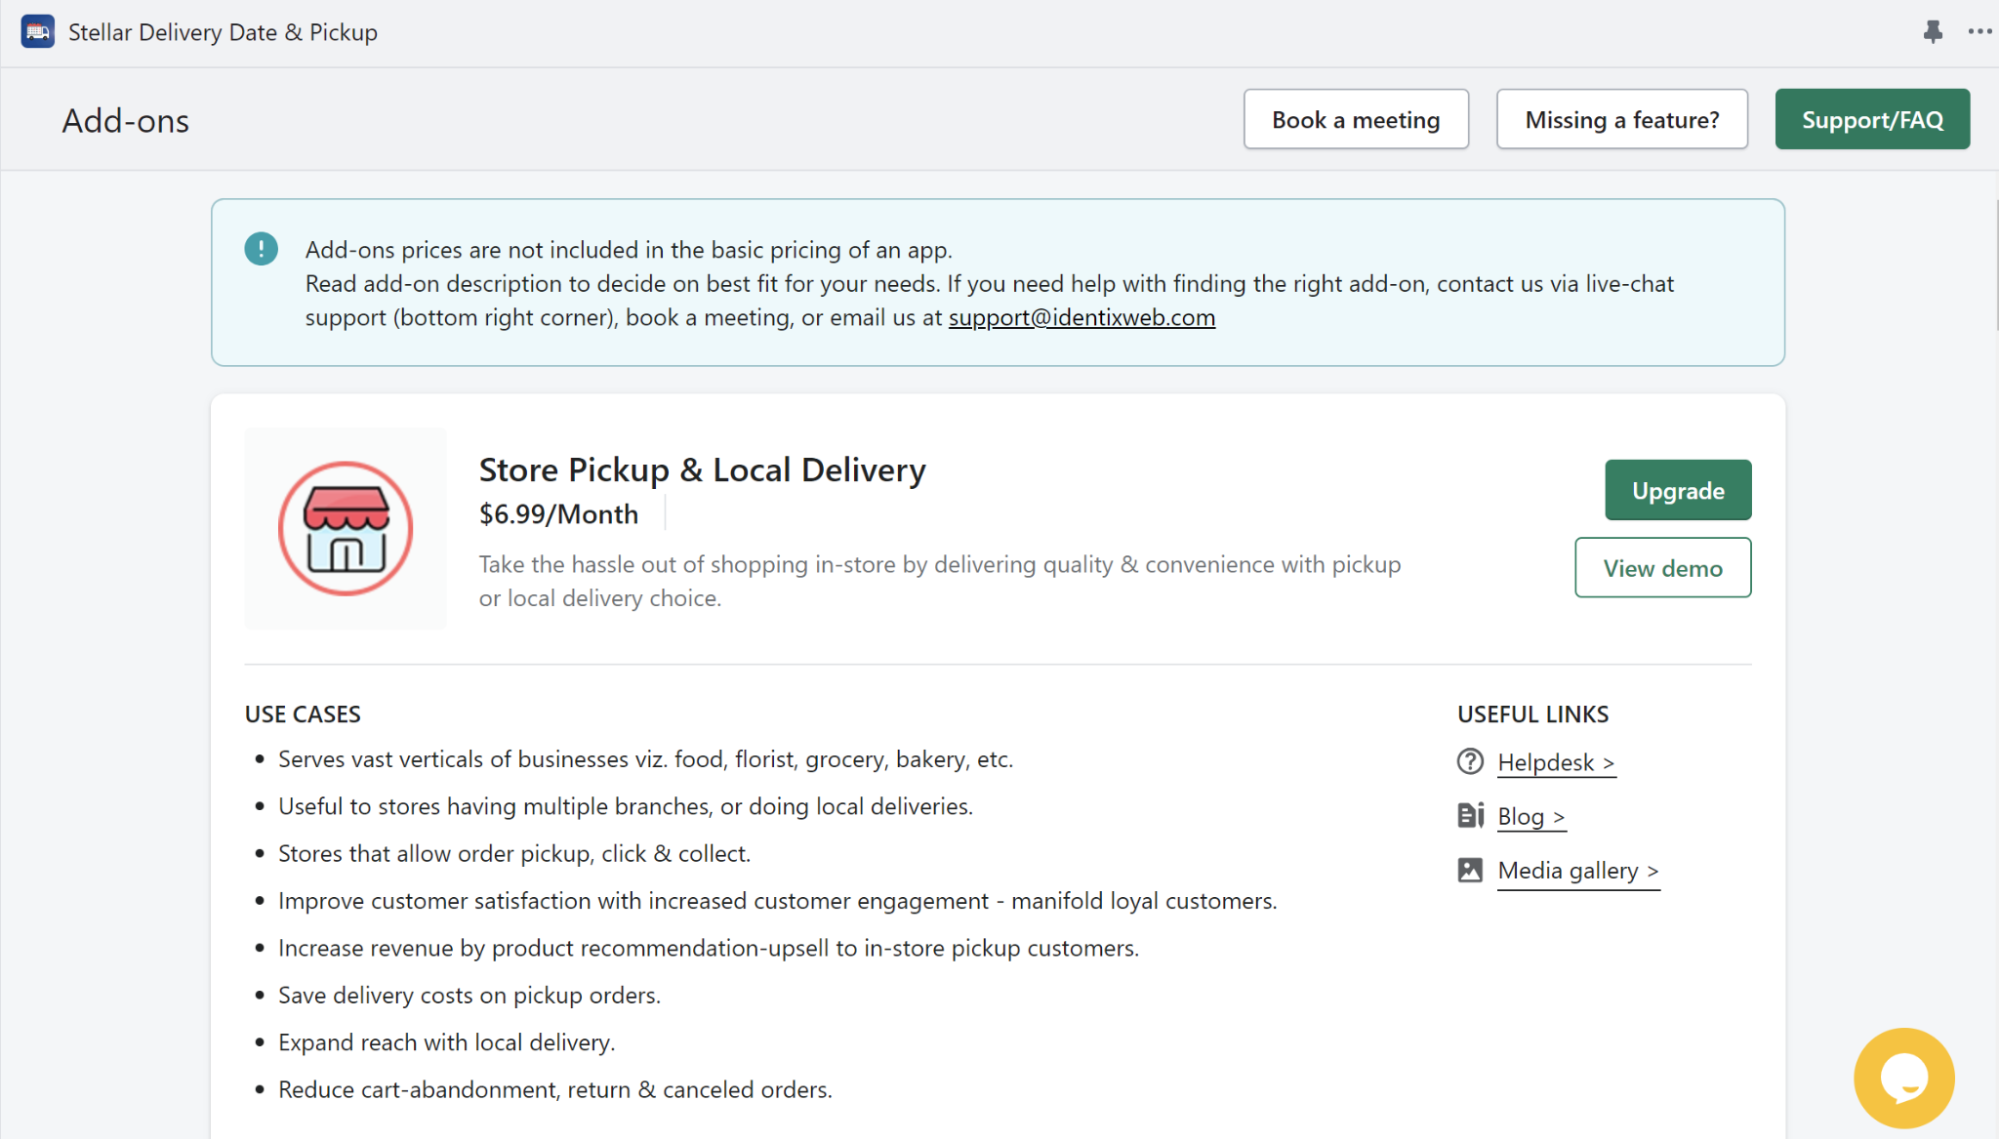The height and width of the screenshot is (1140, 1999).
Task: Open the three-dot more options menu
Action: point(1979,32)
